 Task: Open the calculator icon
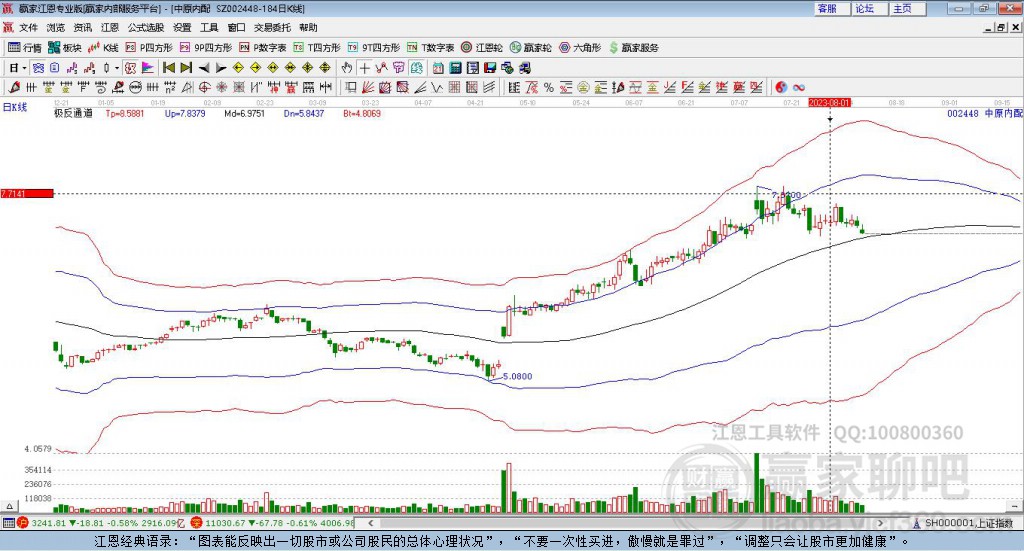[455, 68]
